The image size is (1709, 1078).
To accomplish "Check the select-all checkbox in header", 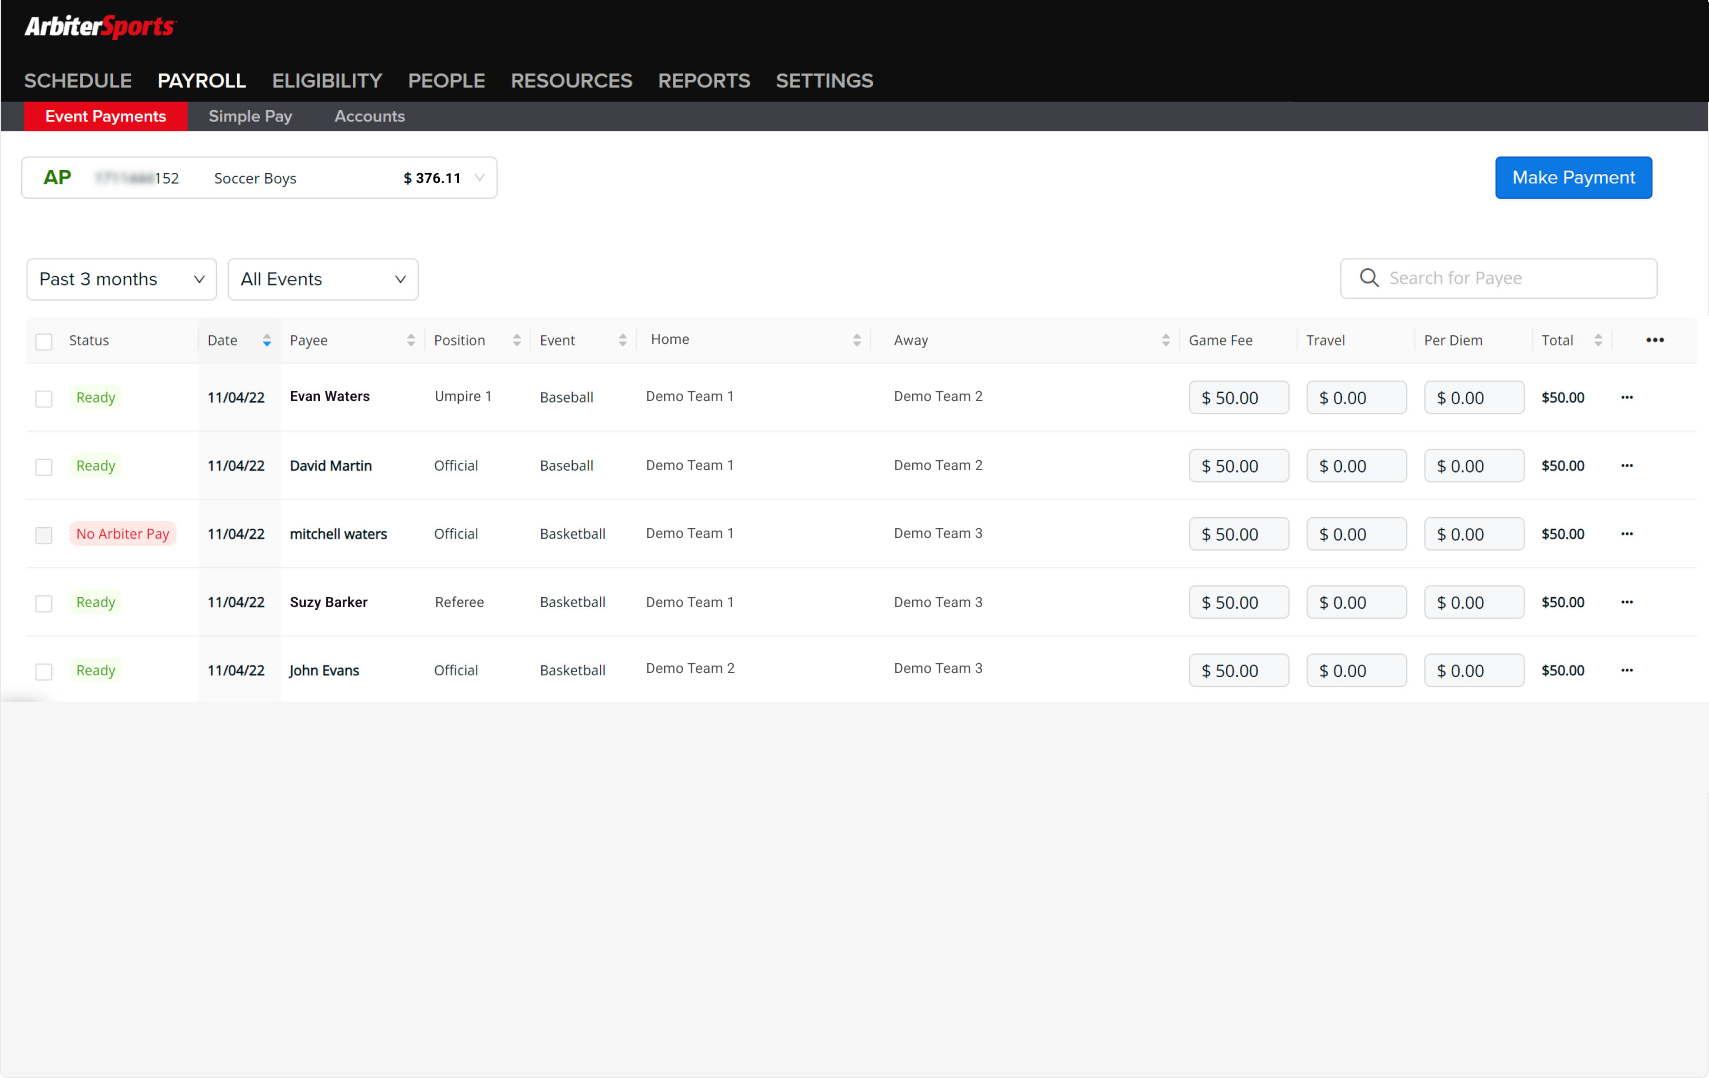I will coord(44,342).
